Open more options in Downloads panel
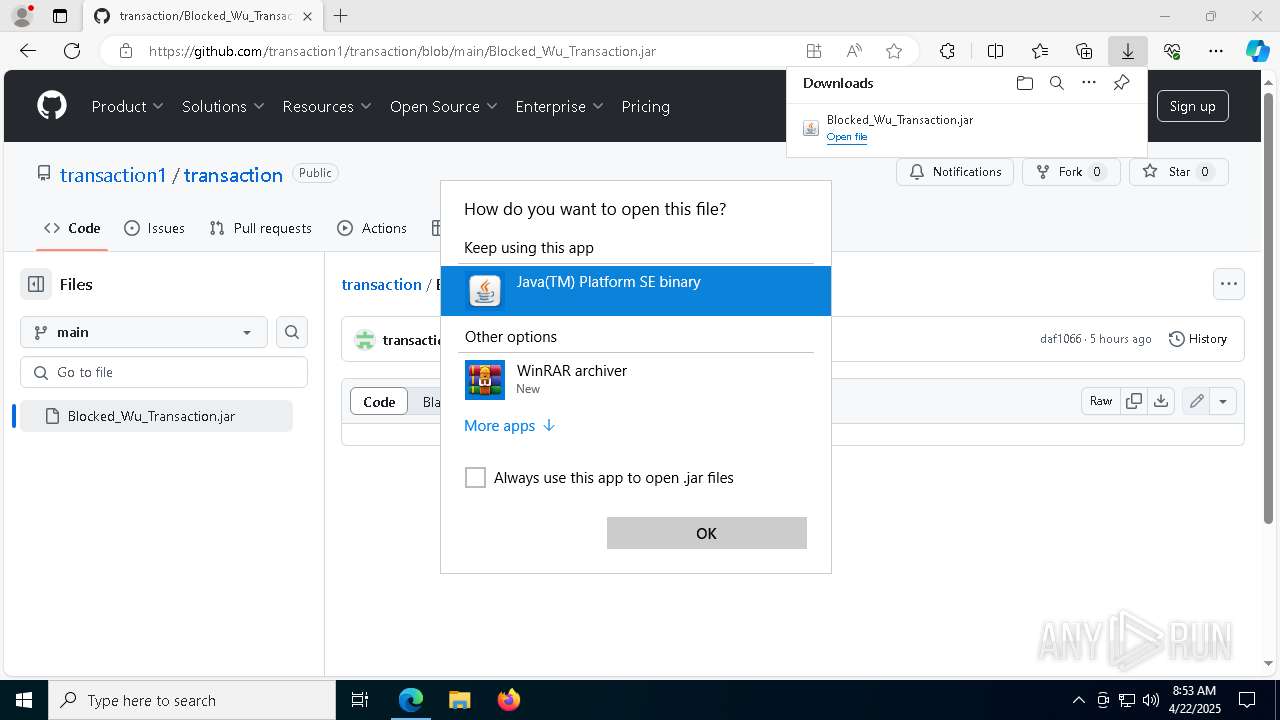The image size is (1280, 720). point(1089,83)
